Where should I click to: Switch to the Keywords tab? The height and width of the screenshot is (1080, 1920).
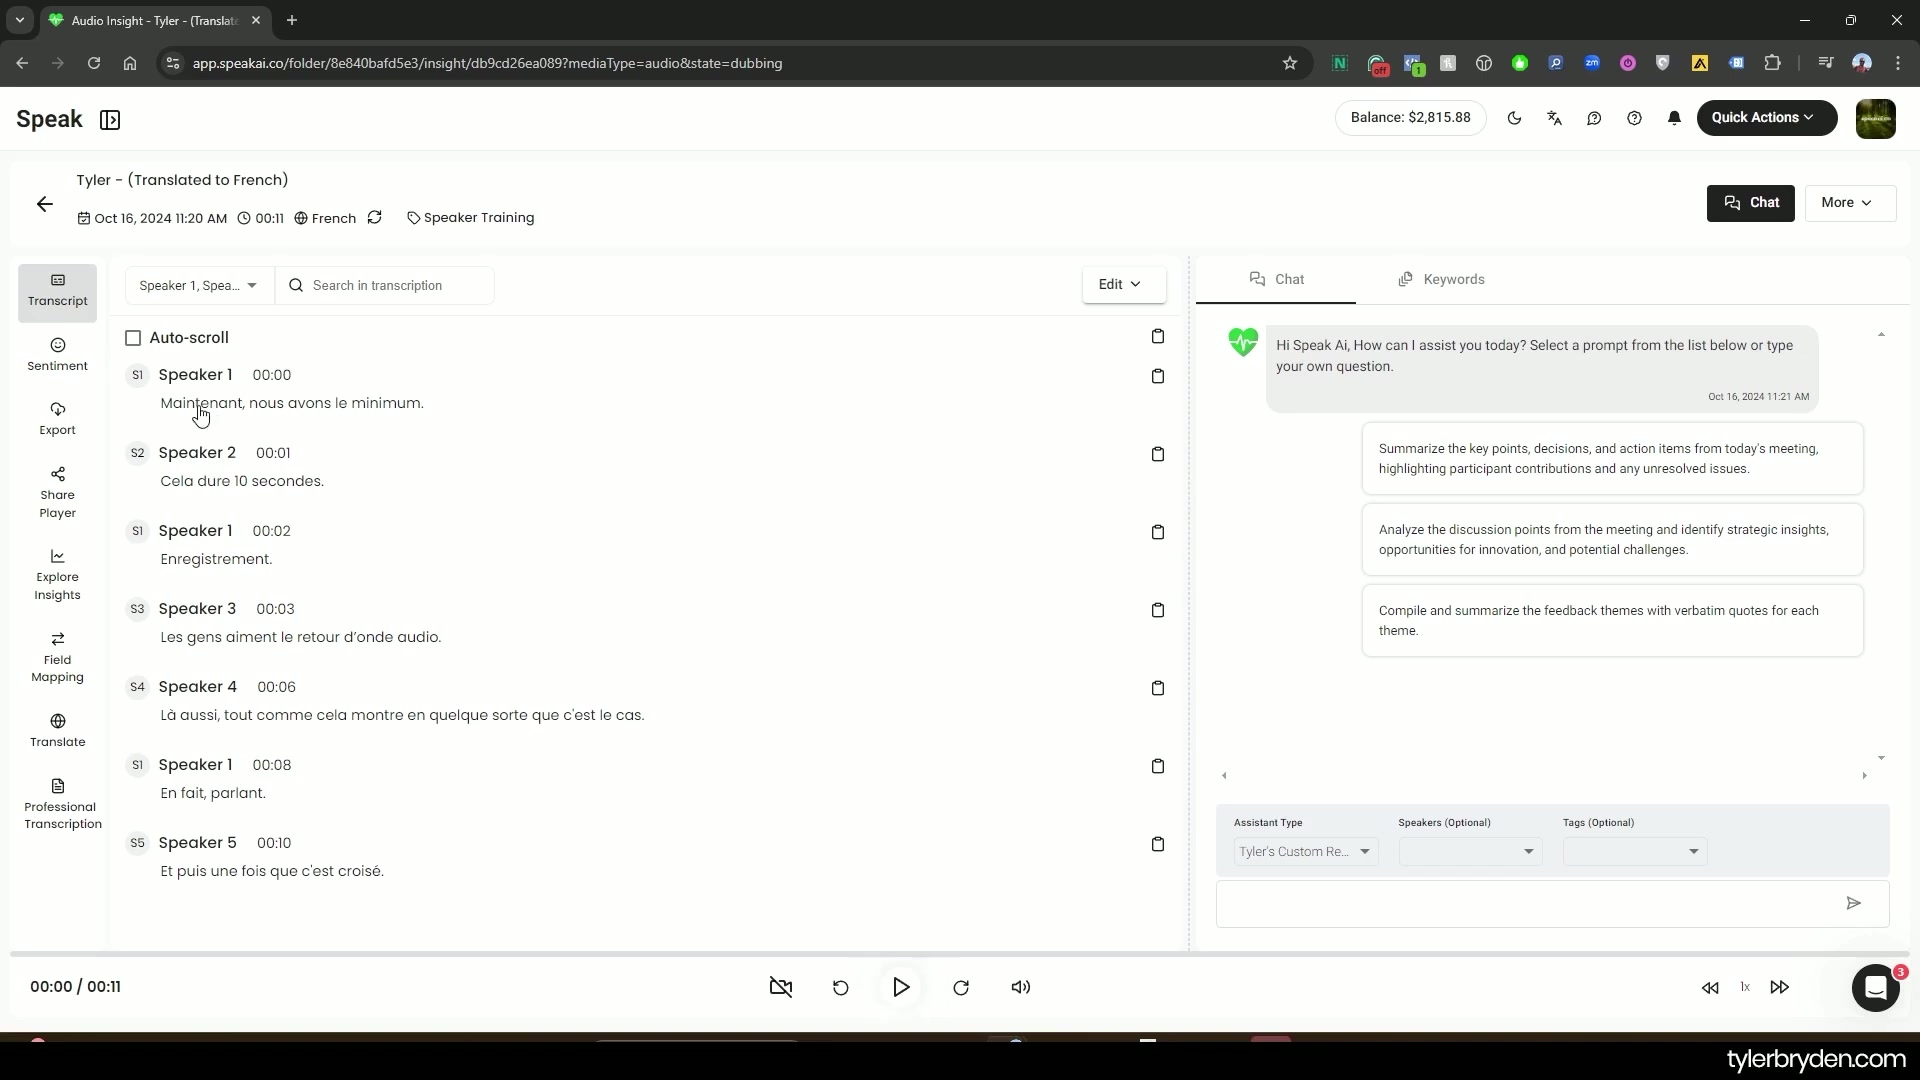pos(1441,280)
